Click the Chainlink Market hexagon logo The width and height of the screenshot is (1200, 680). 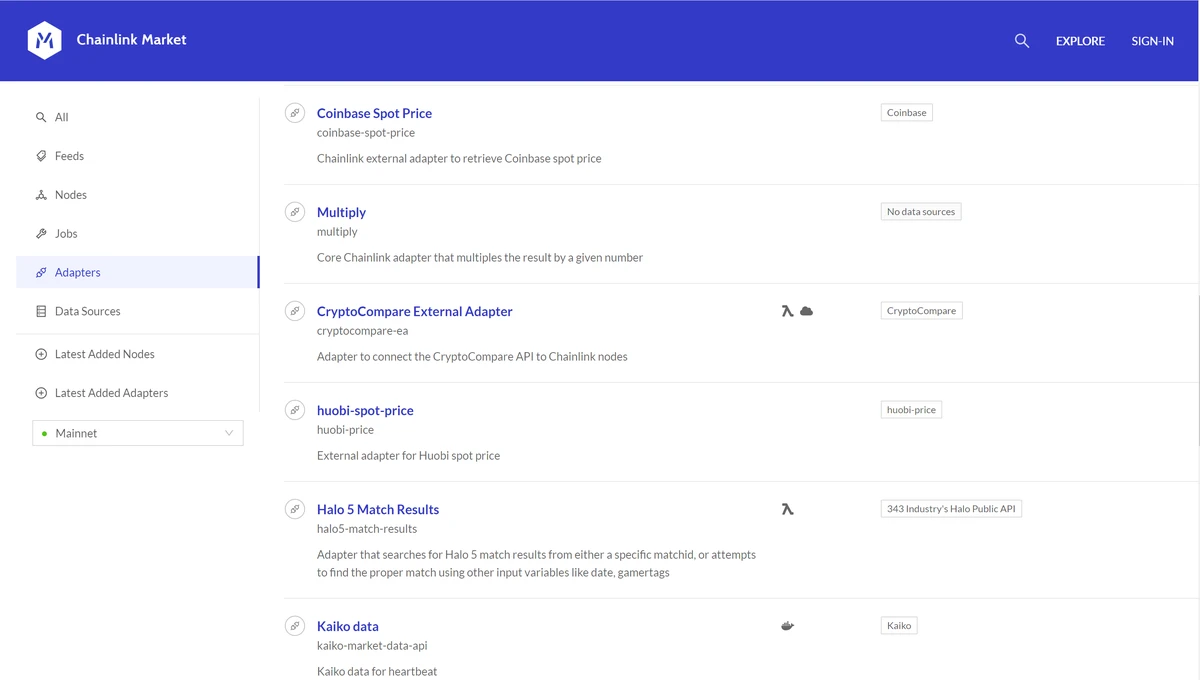pyautogui.click(x=44, y=41)
